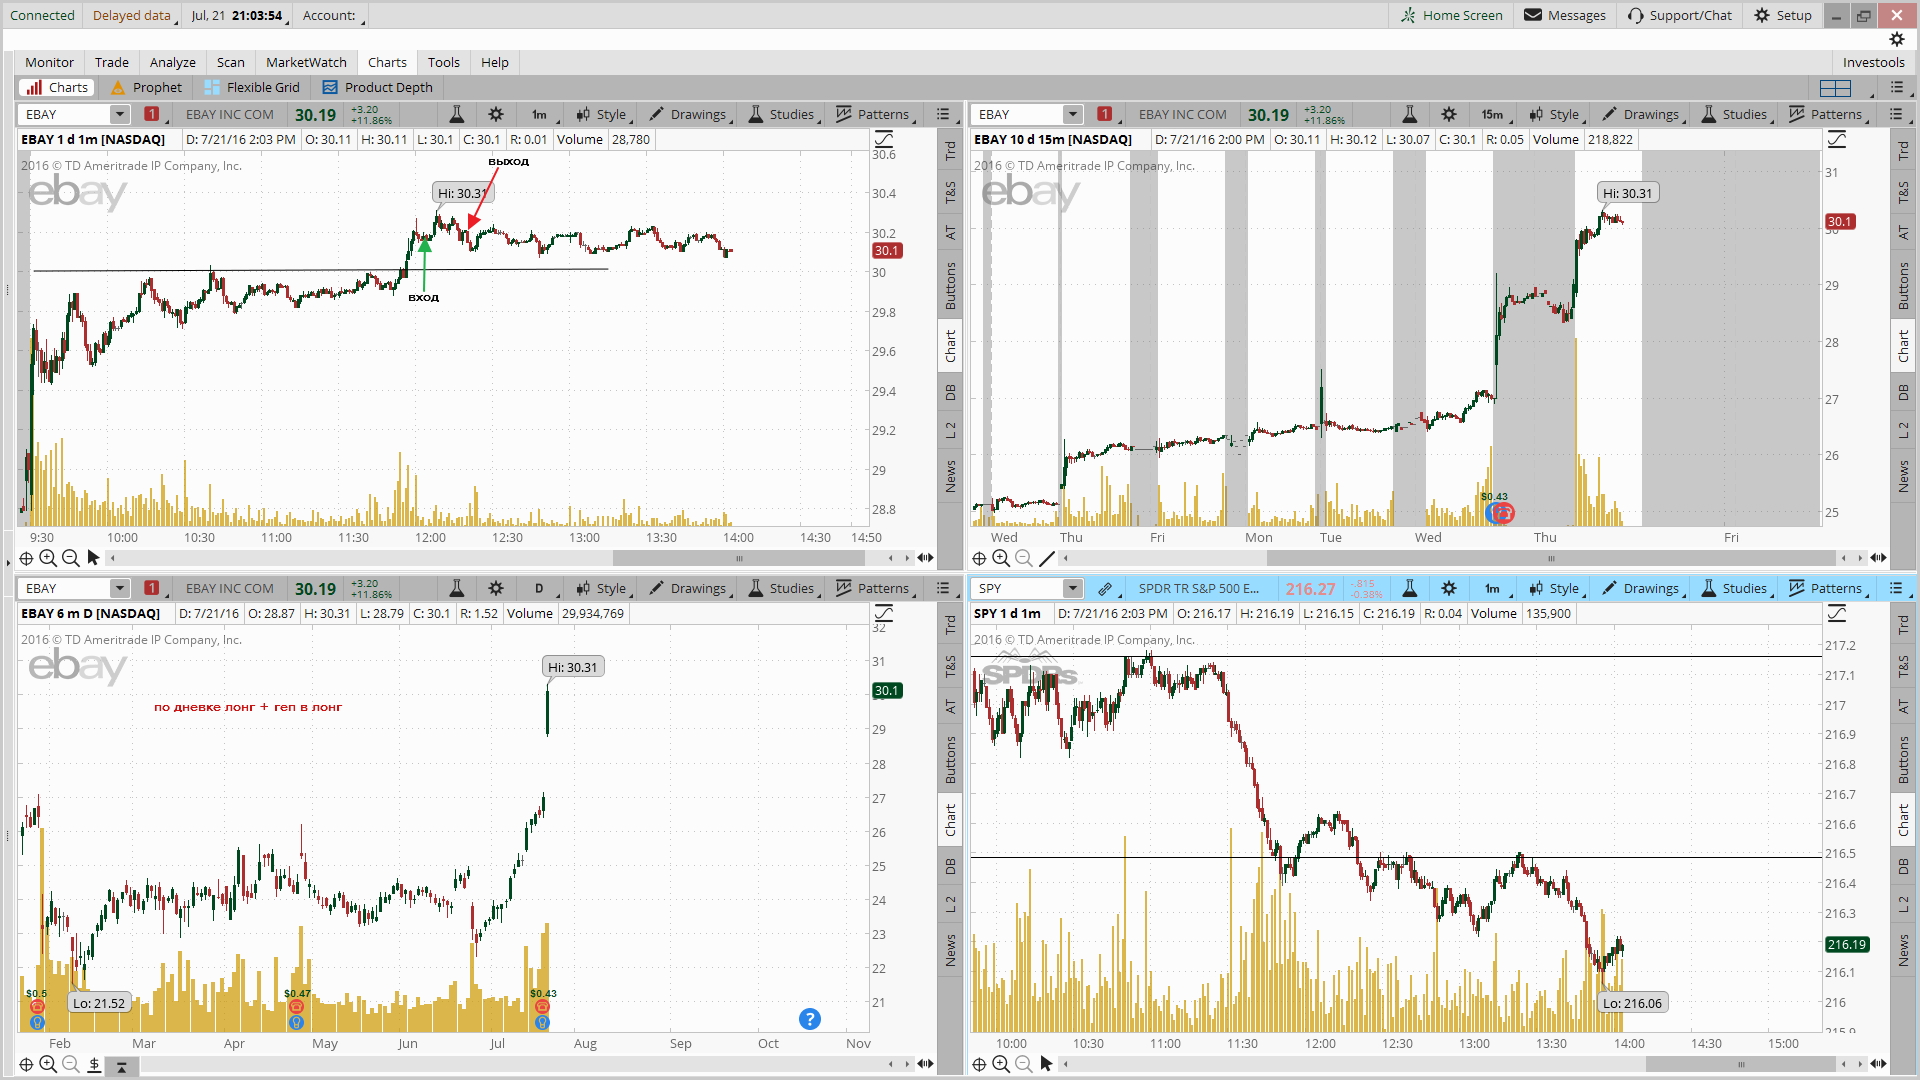This screenshot has height=1080, width=1920.
Task: Open Setup menu
Action: click(x=1783, y=15)
